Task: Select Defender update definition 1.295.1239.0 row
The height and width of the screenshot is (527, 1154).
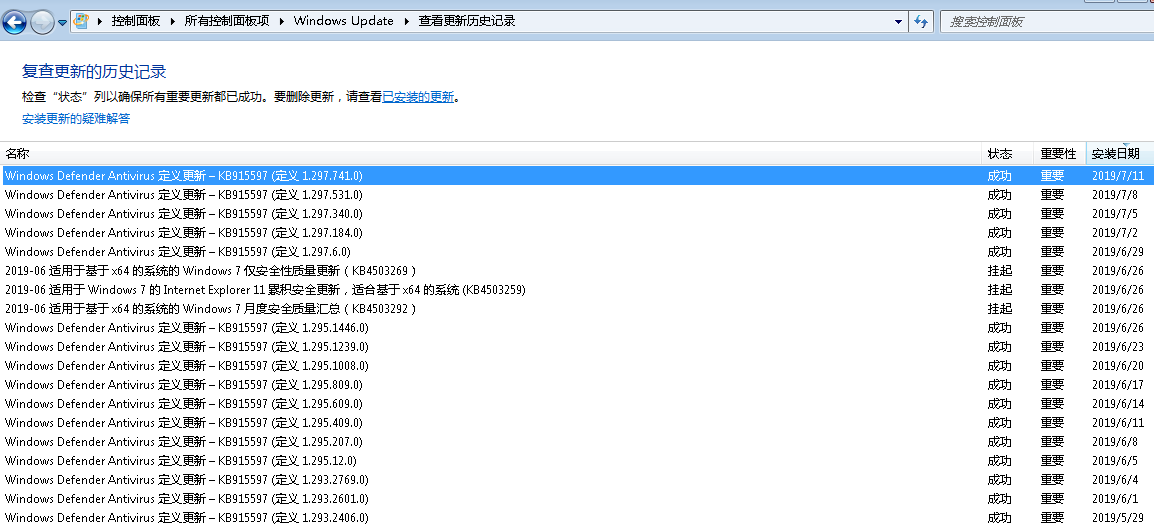Action: click(x=577, y=347)
